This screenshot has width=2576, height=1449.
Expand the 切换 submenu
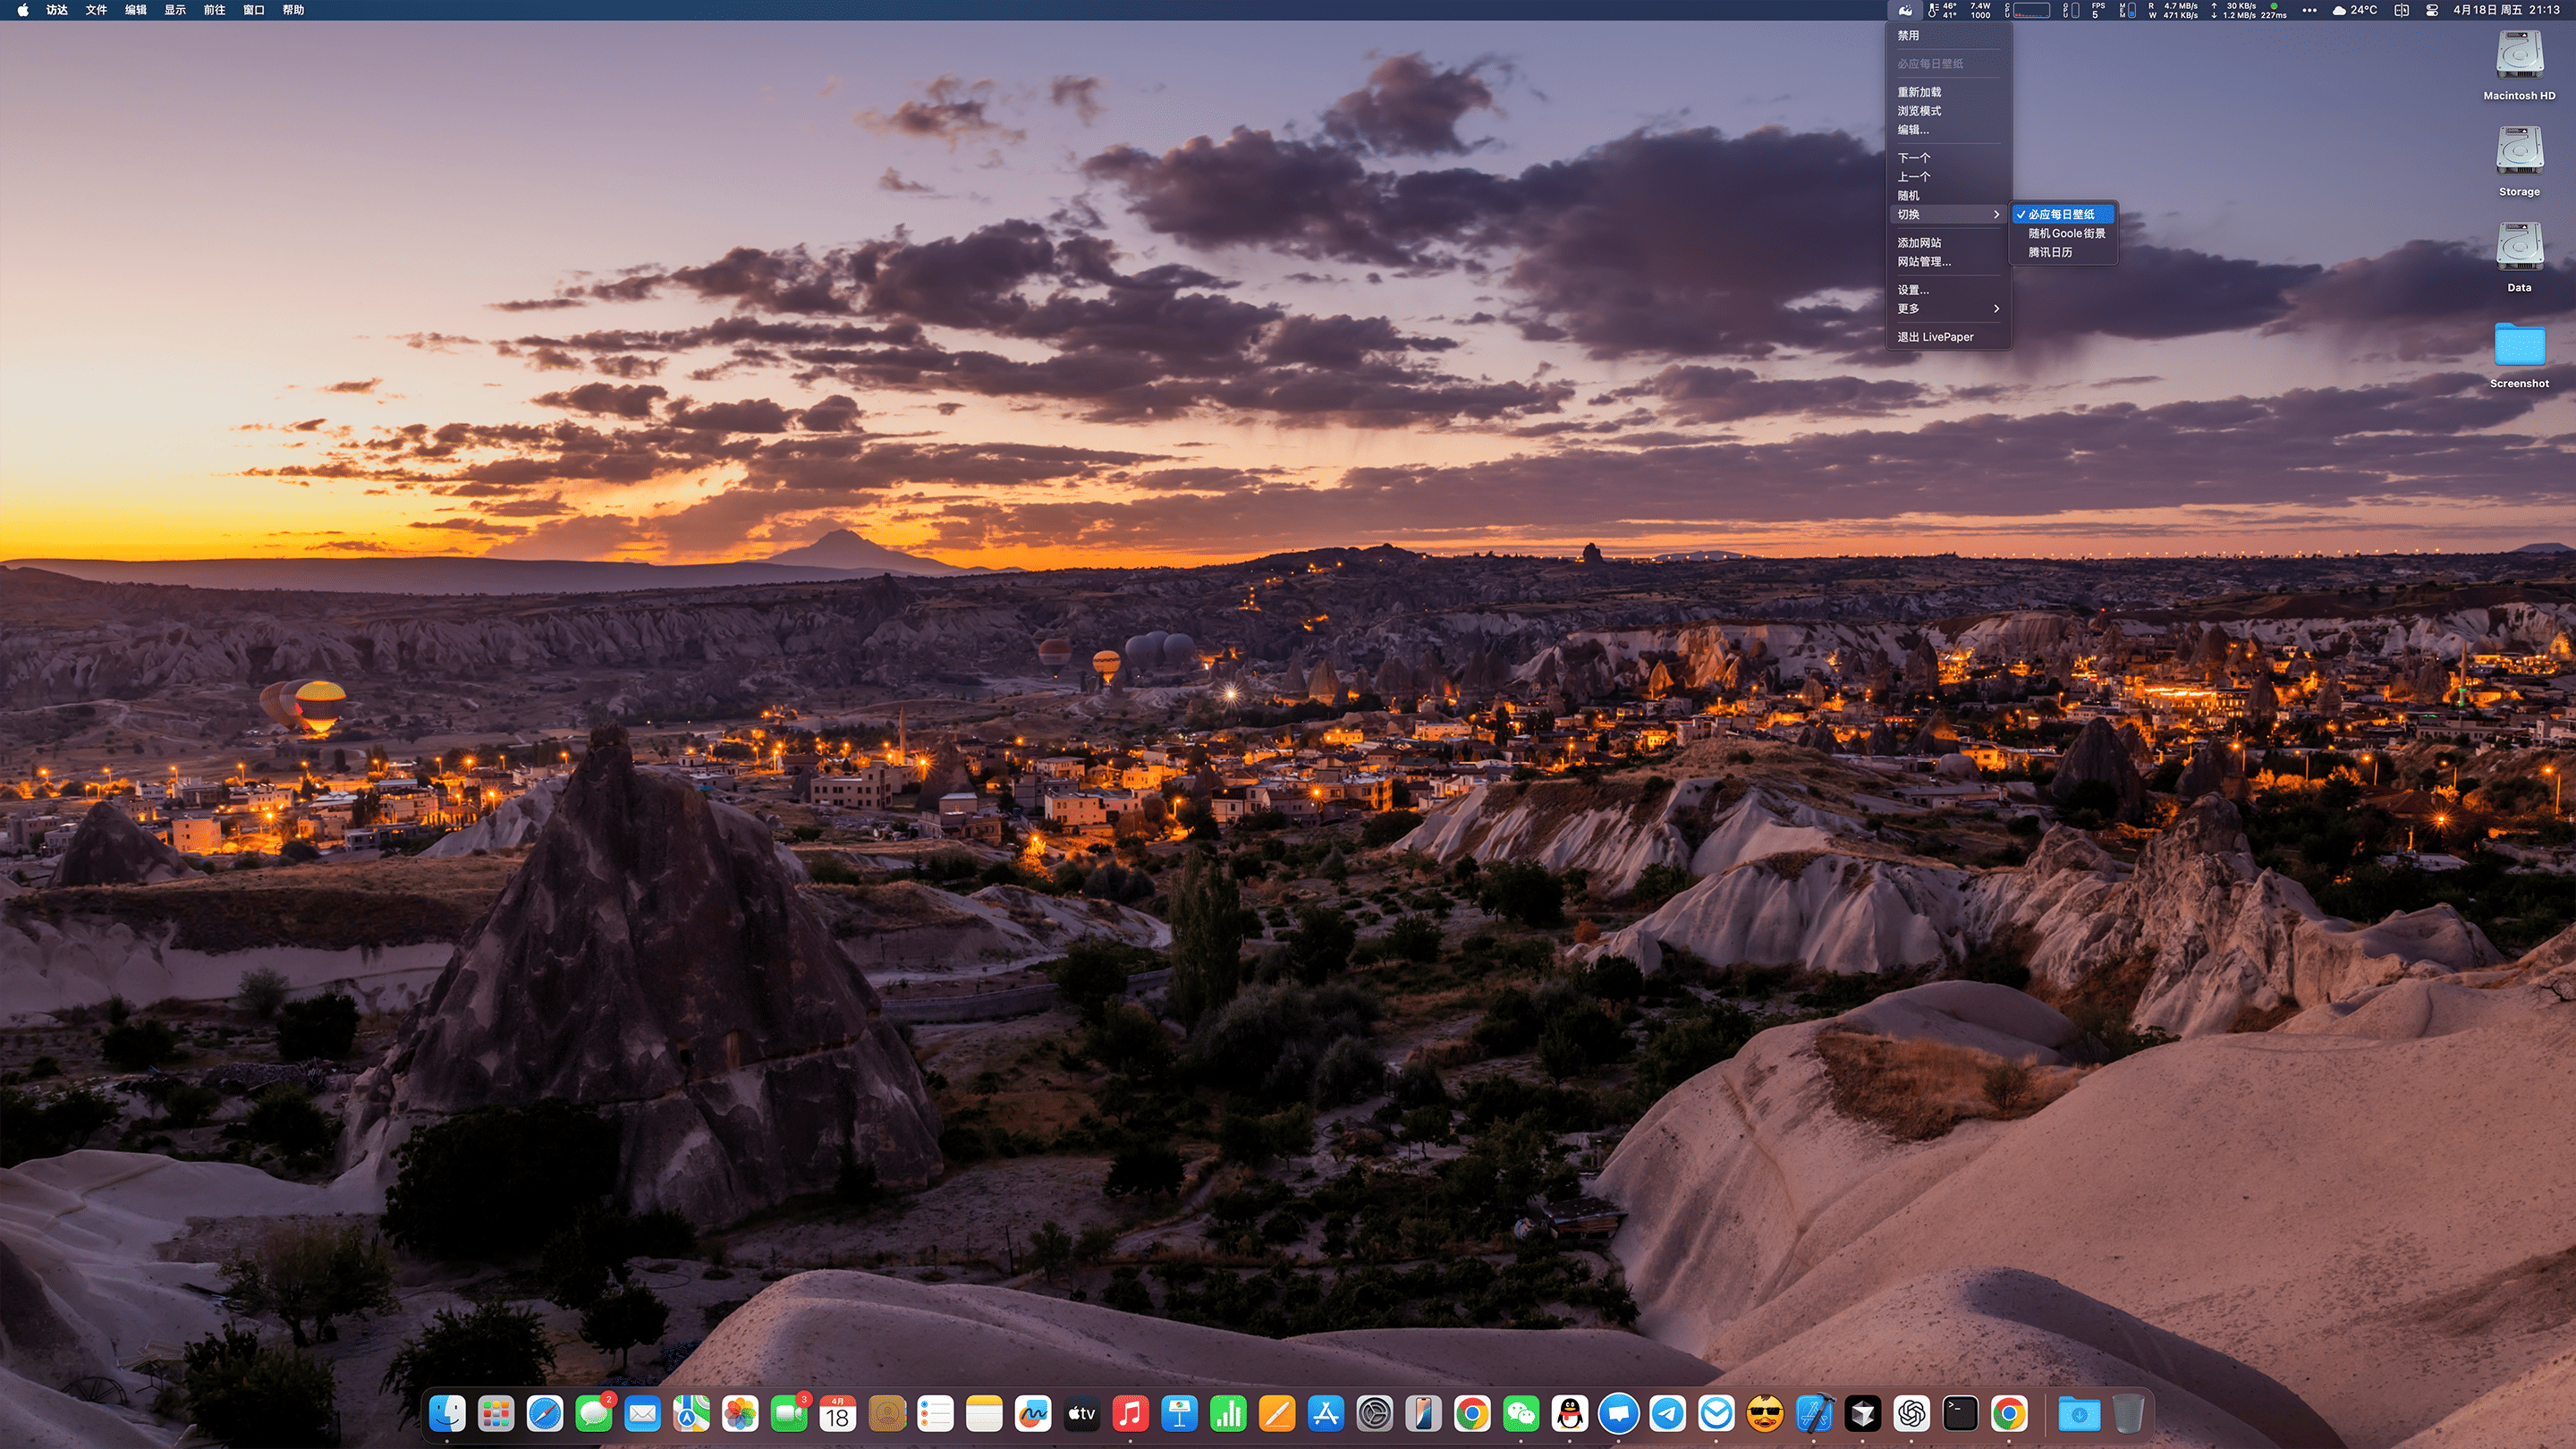click(1948, 214)
